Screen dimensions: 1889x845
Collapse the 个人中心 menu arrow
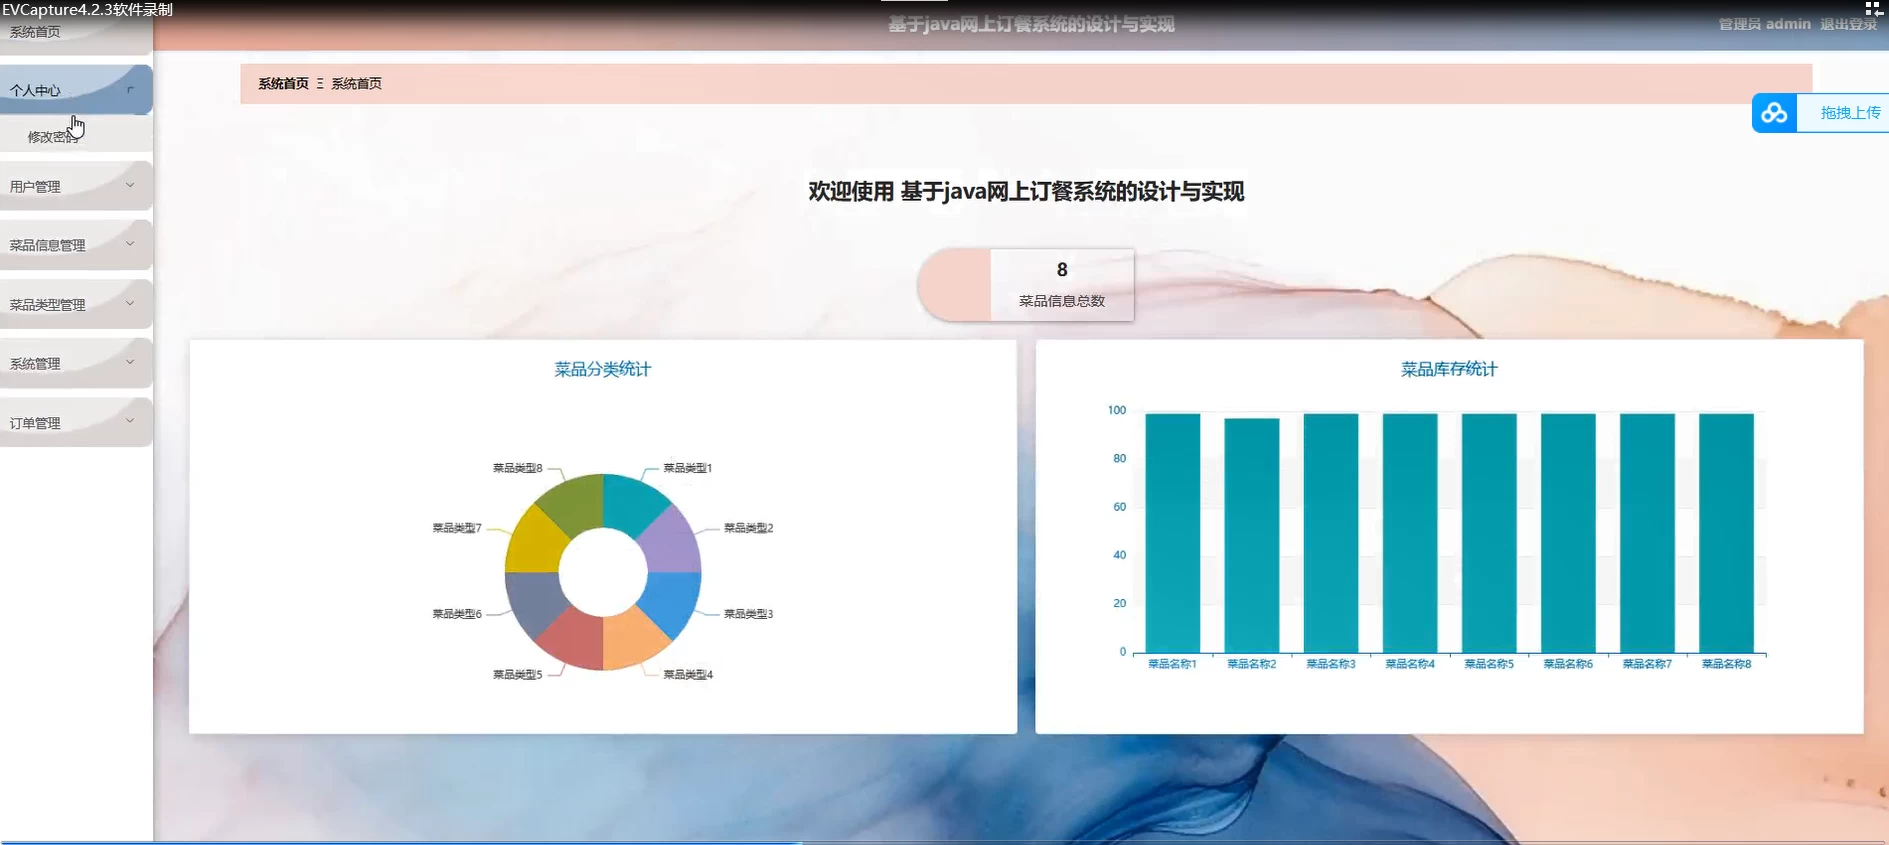point(130,90)
